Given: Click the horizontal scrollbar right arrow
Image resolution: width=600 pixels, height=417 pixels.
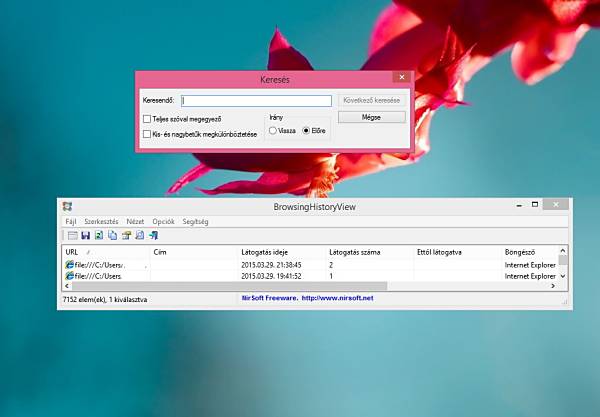Looking at the screenshot, I should [x=553, y=286].
